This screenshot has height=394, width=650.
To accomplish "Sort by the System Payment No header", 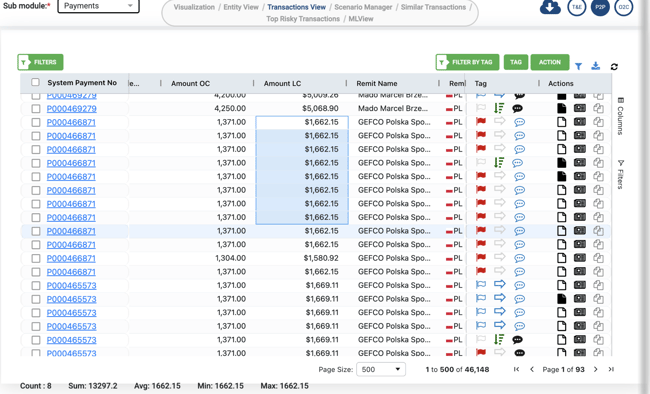I will (x=82, y=83).
